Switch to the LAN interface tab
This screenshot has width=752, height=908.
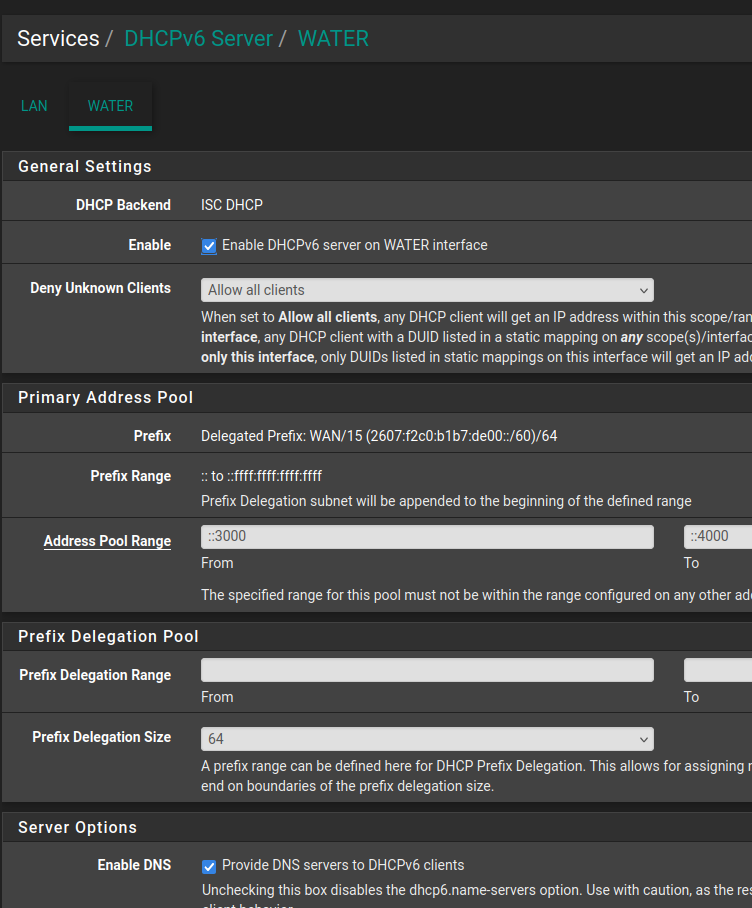(x=34, y=106)
